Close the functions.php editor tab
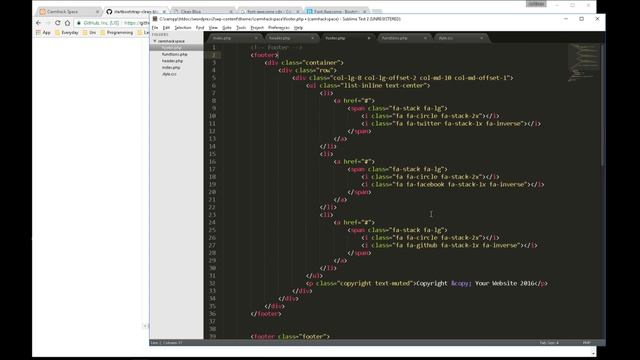 (x=425, y=38)
